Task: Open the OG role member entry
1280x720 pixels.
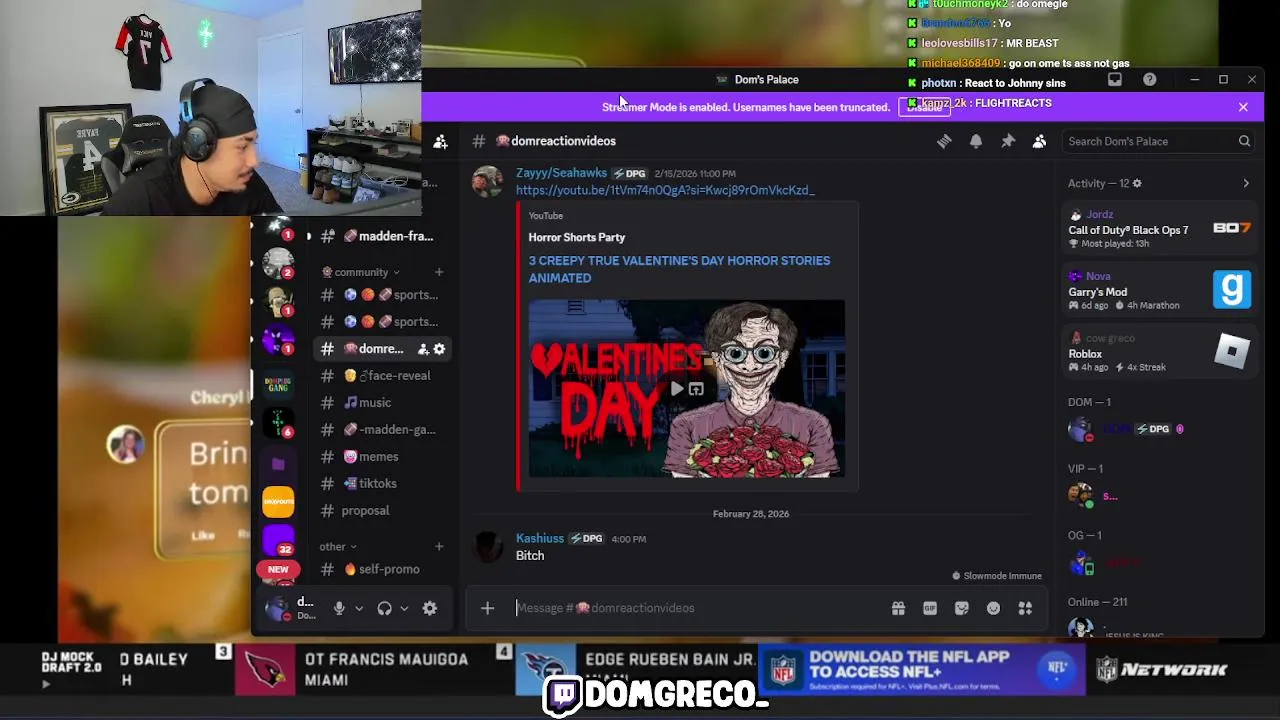Action: [x=1160, y=564]
